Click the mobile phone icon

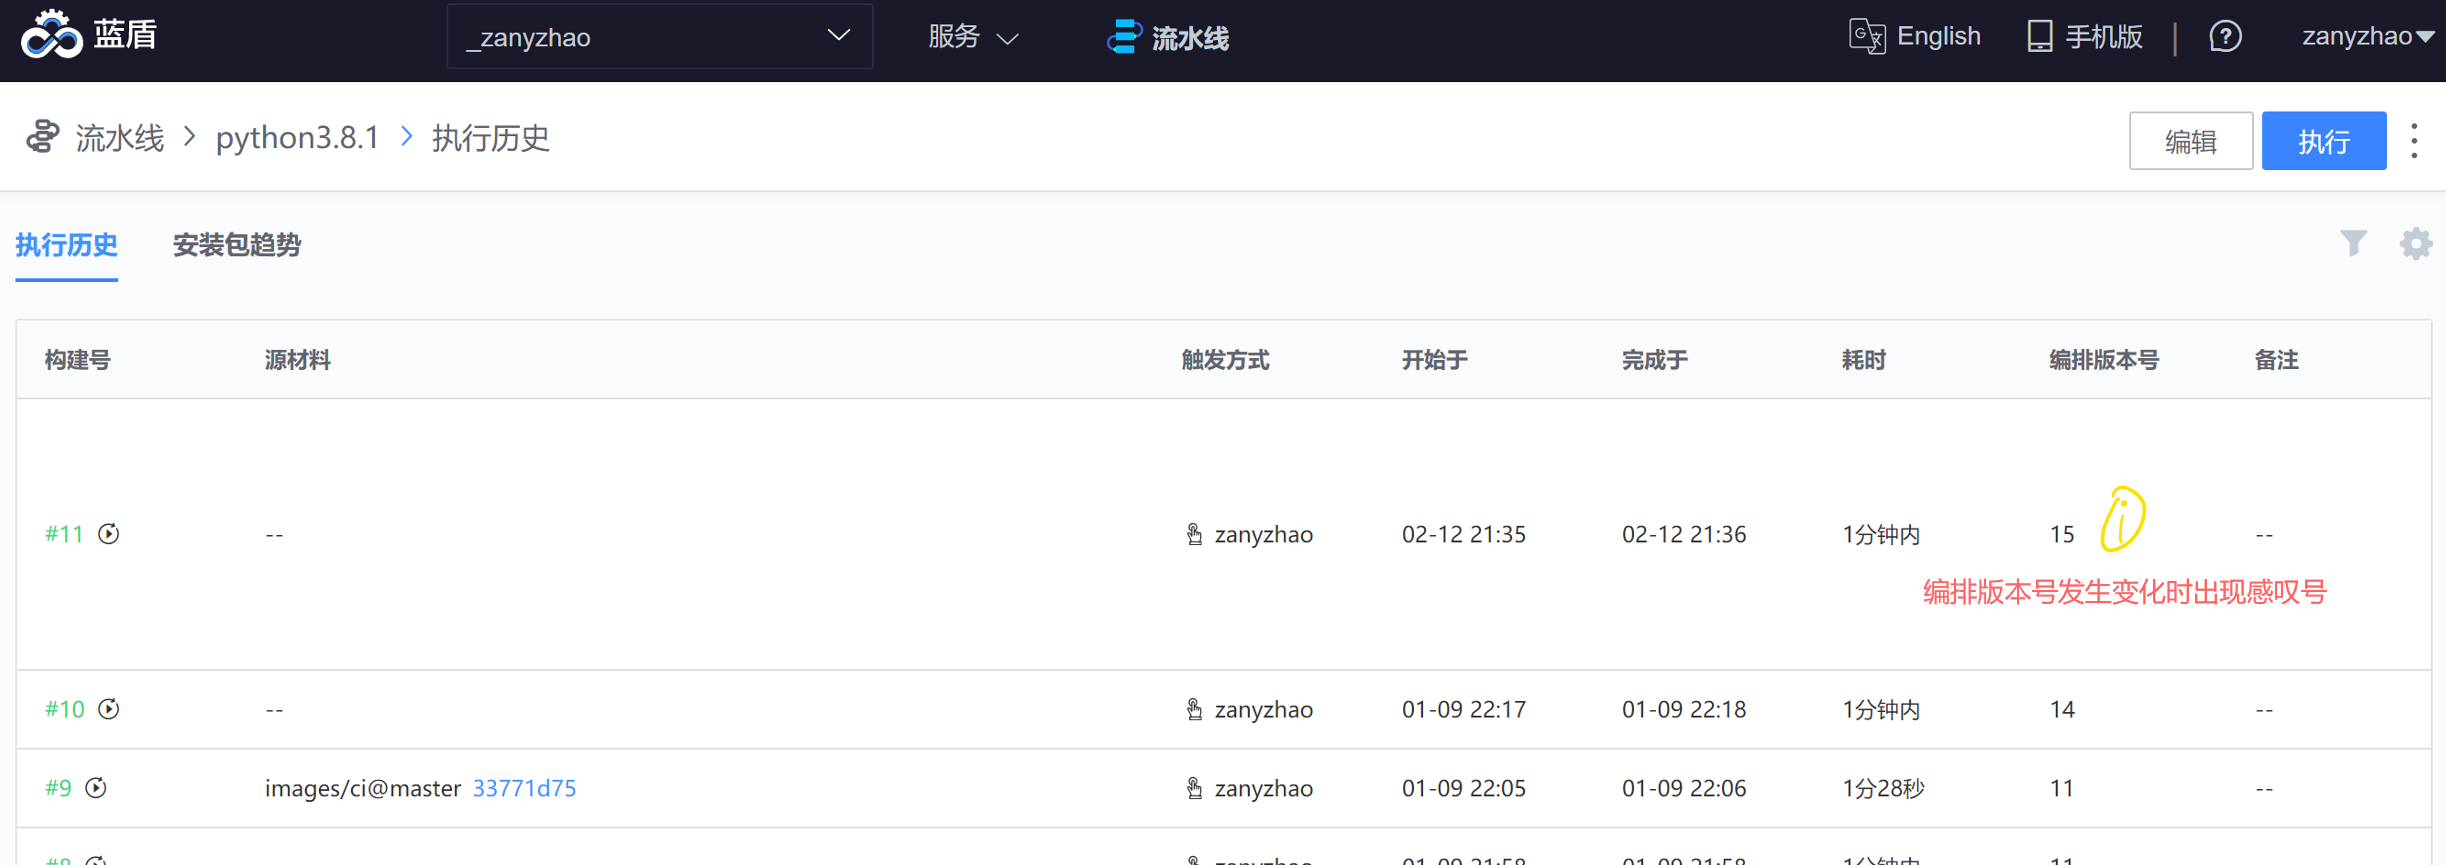2039,37
